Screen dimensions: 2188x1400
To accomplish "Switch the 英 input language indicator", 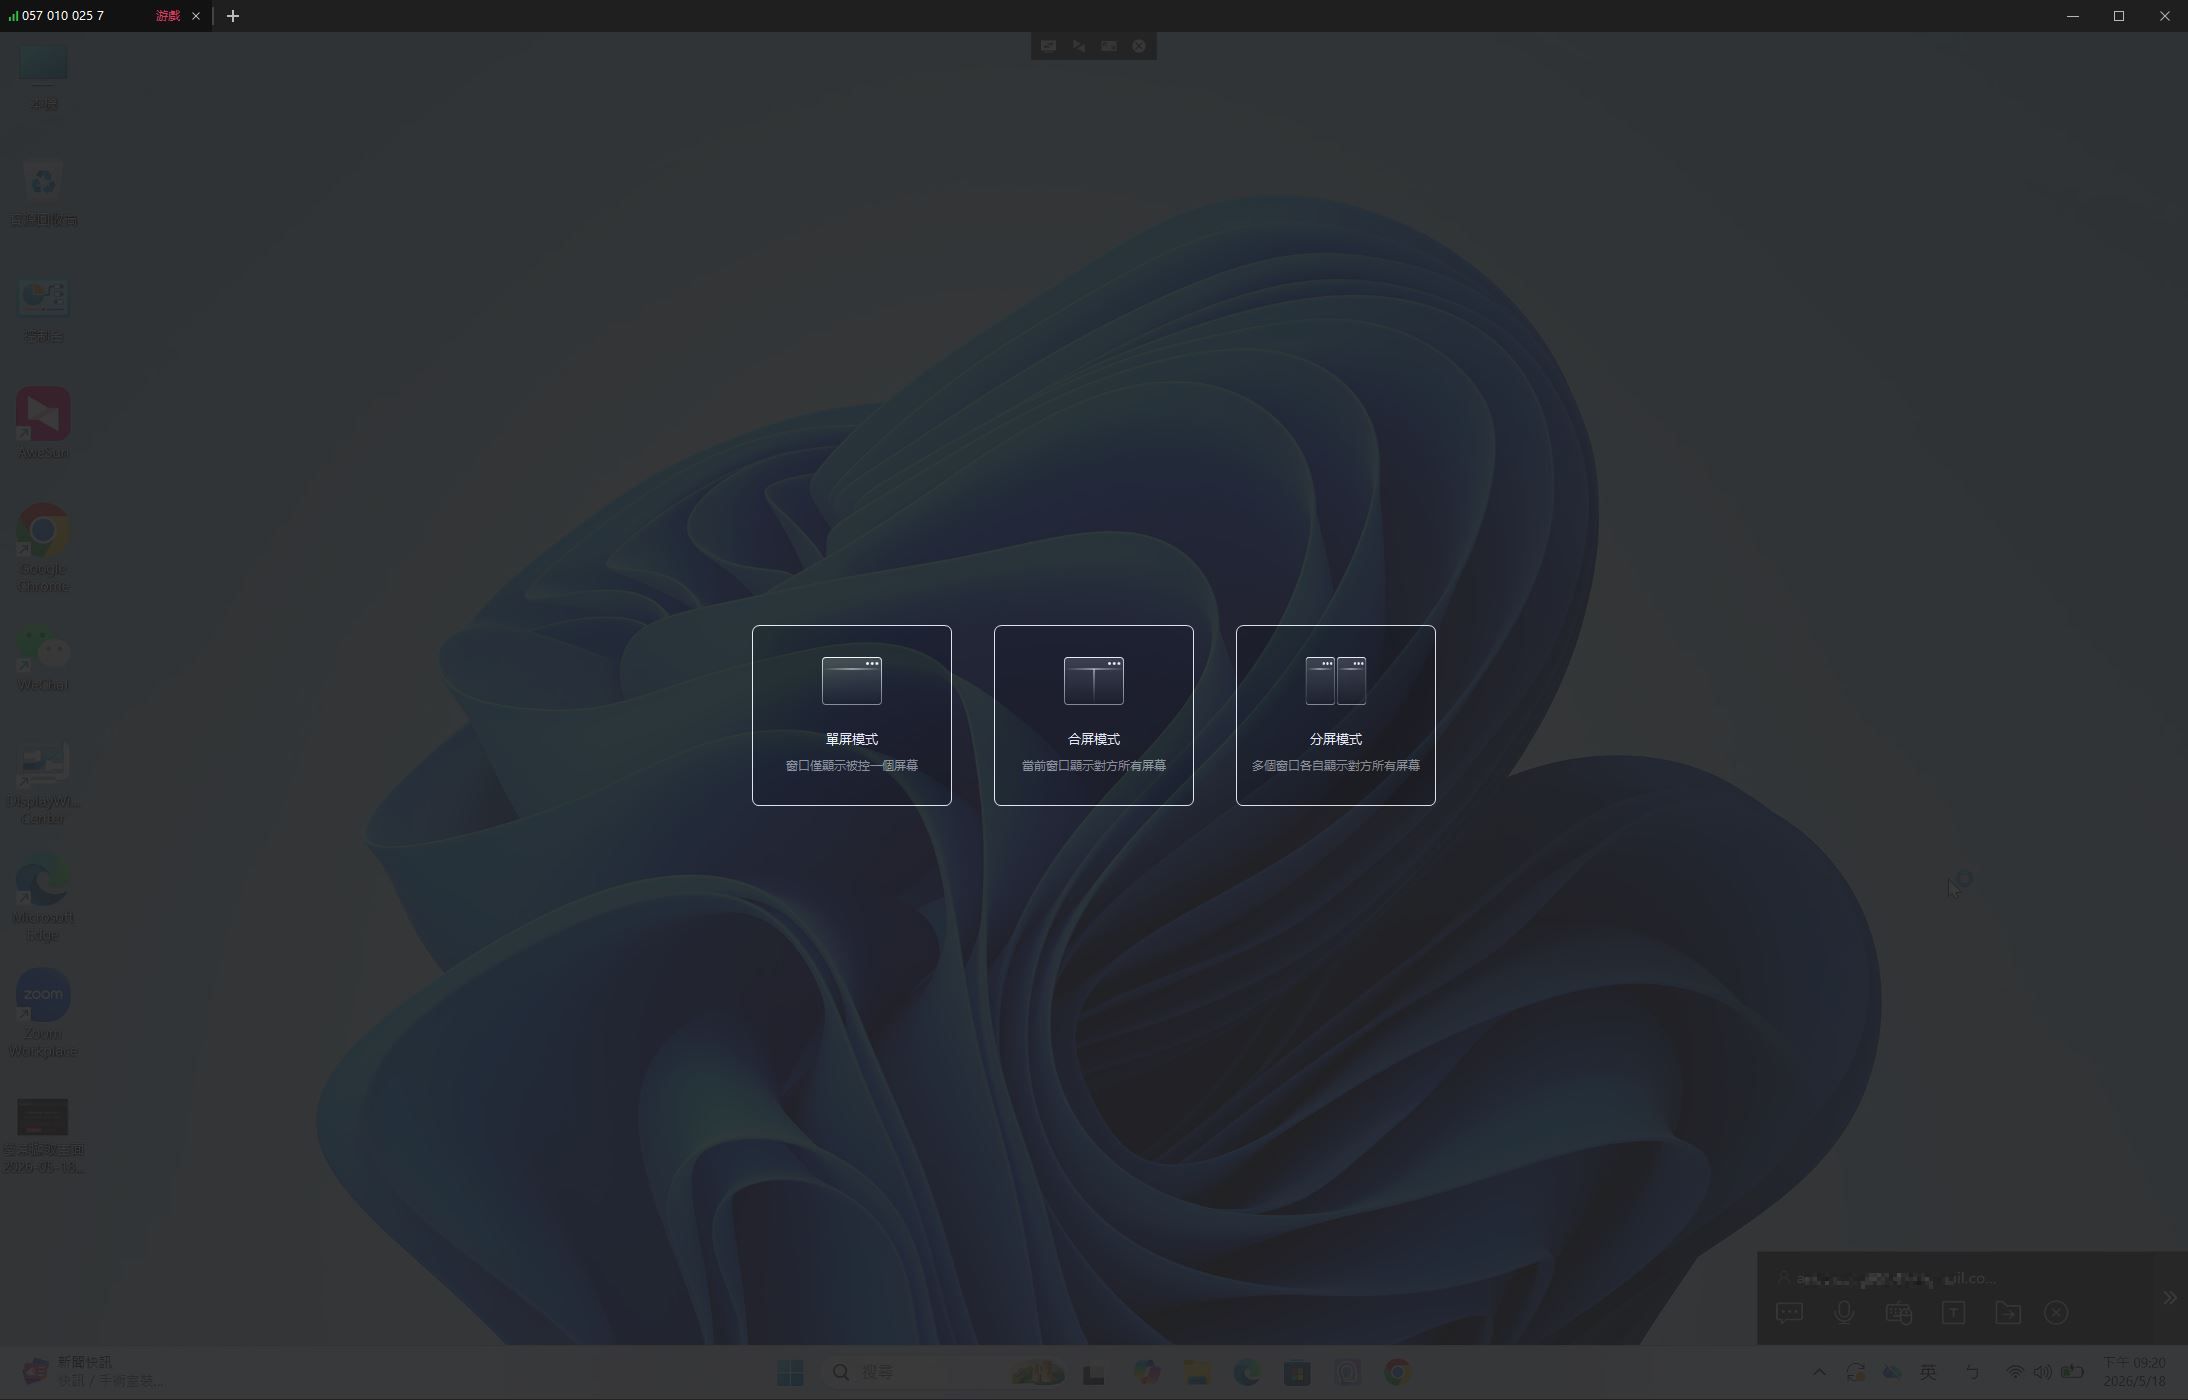I will (1928, 1372).
